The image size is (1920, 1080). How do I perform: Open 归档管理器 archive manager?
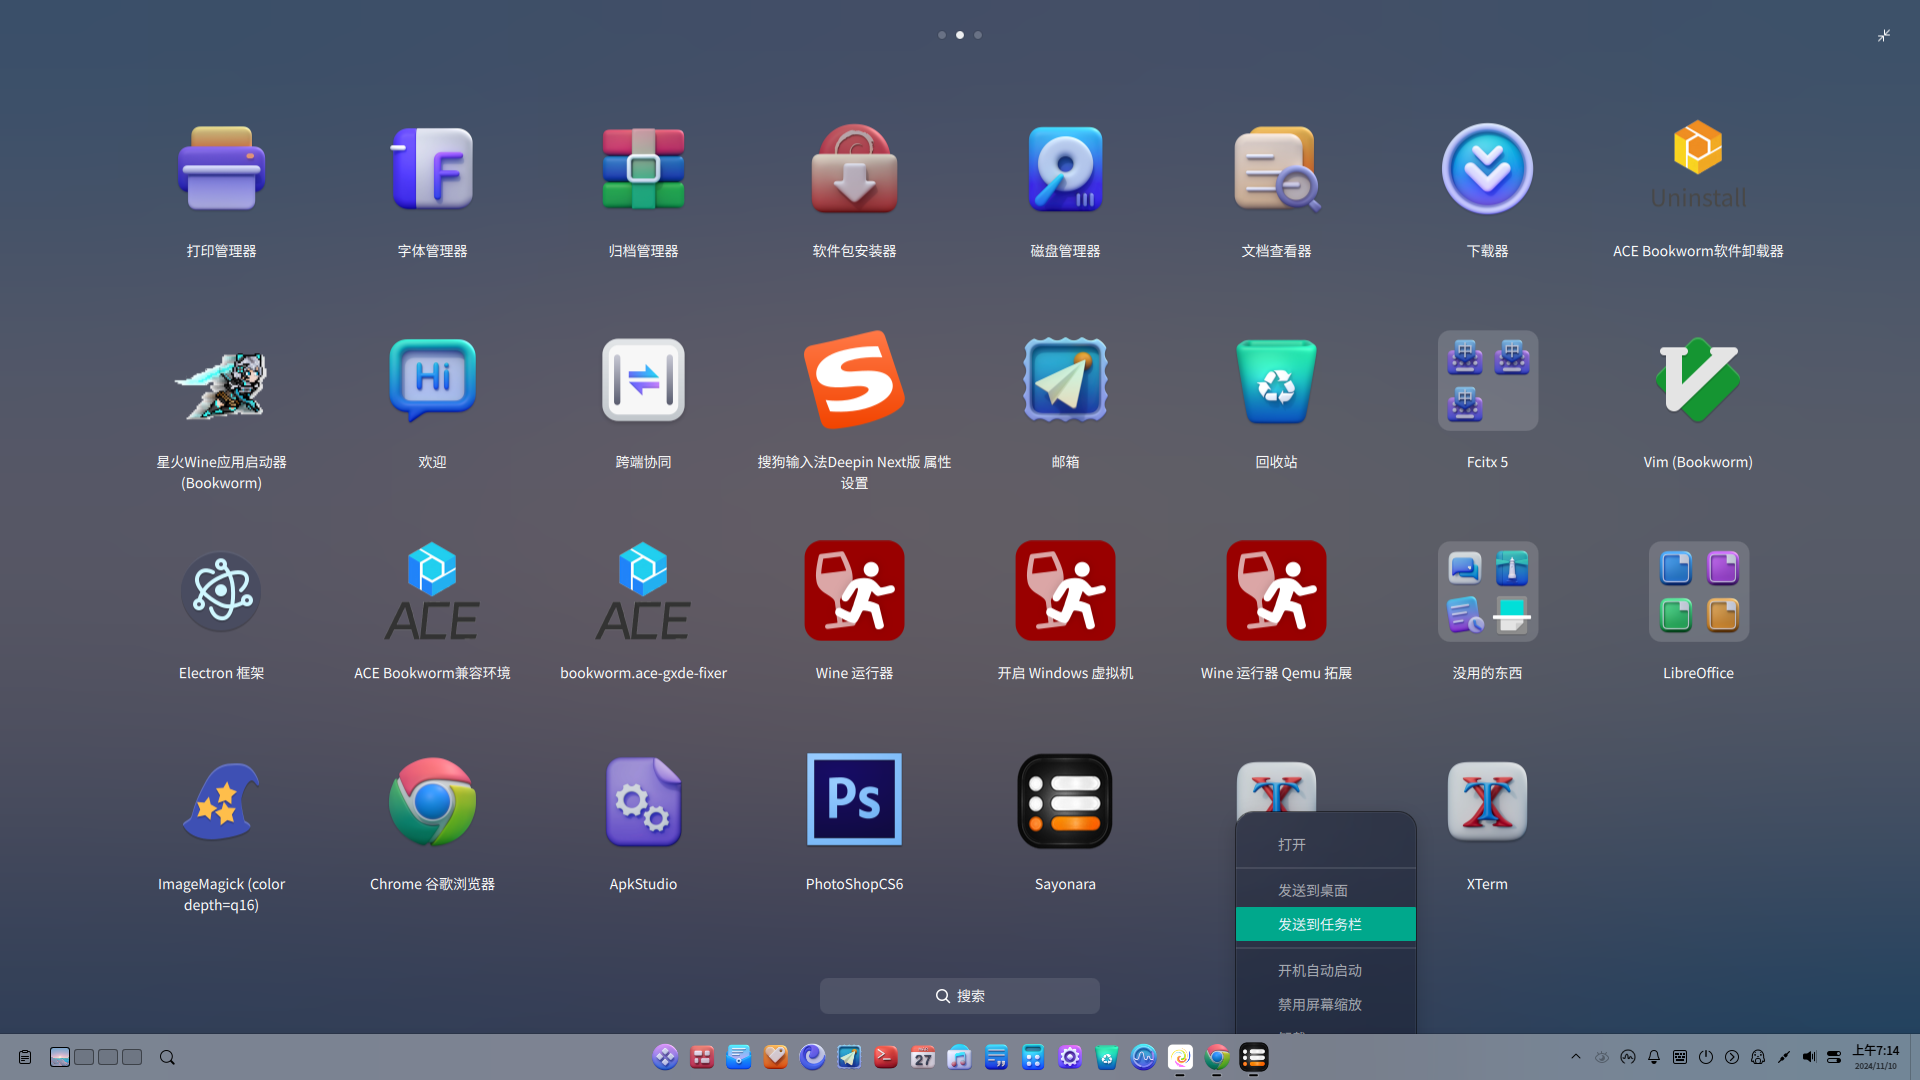643,168
